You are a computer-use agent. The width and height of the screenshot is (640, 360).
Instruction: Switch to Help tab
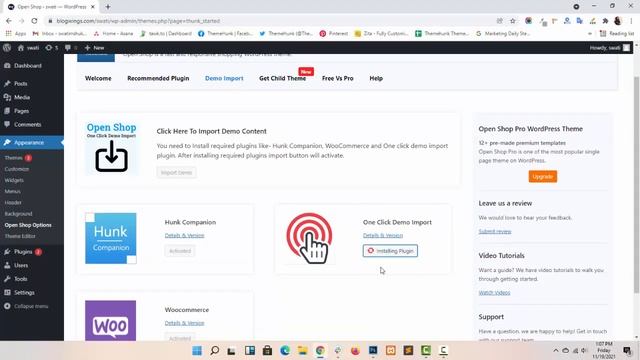(376, 78)
